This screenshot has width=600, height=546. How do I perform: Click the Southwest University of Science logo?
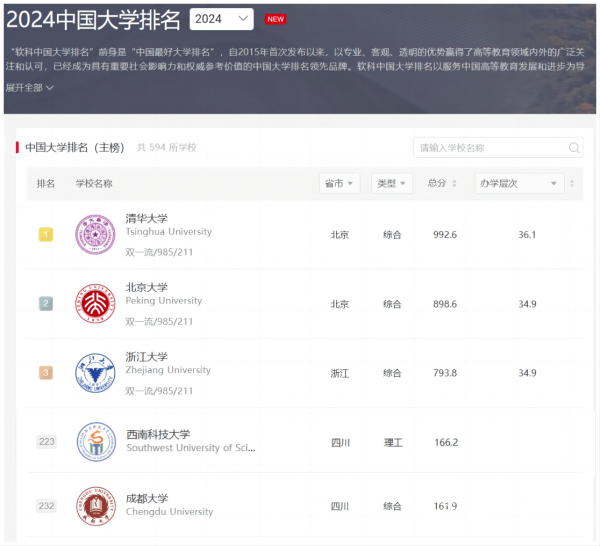[96, 442]
